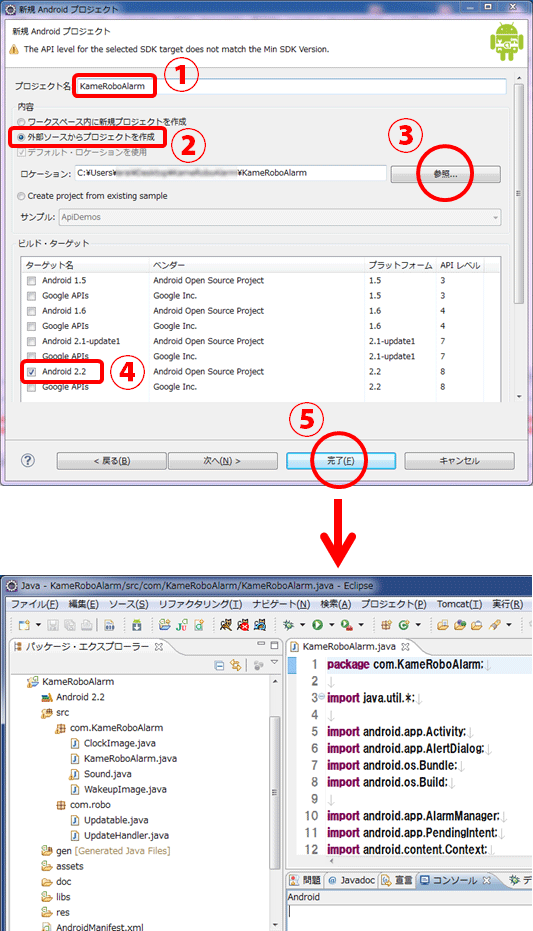Switch to the 問題 tab
533x931 pixels.
coord(305,880)
